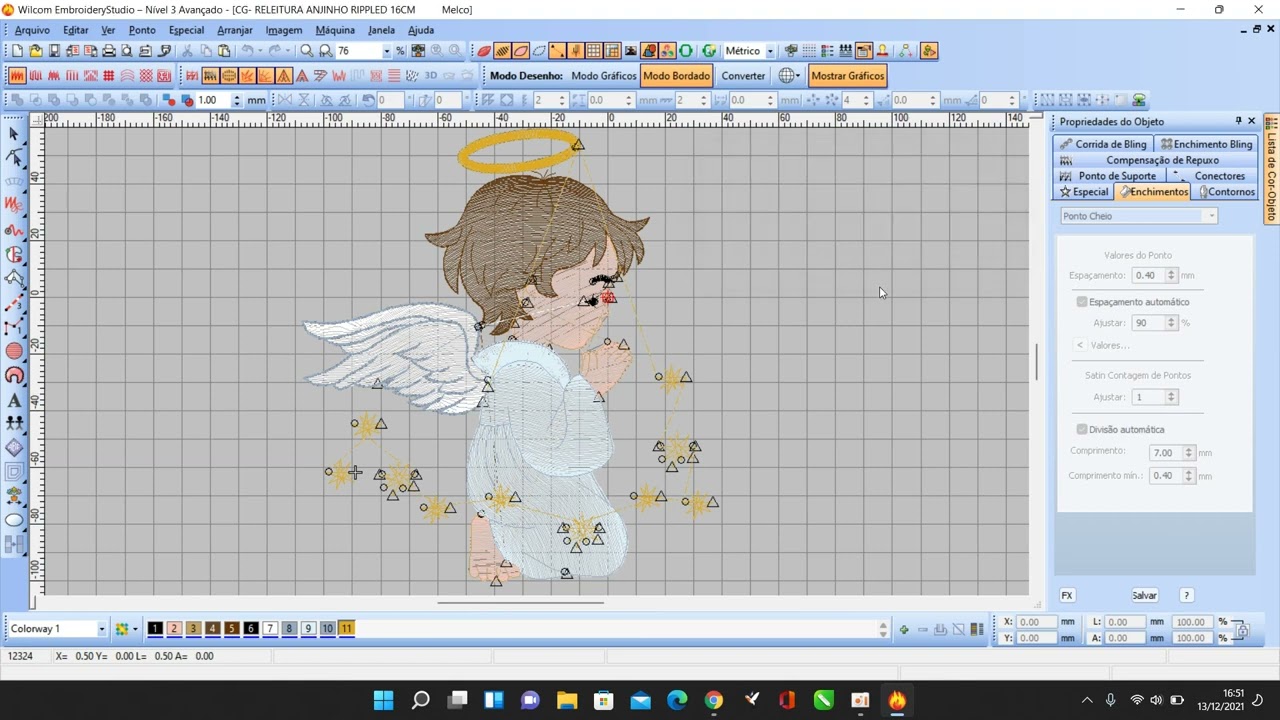This screenshot has width=1280, height=720.
Task: Click the Converter button
Action: [743, 76]
